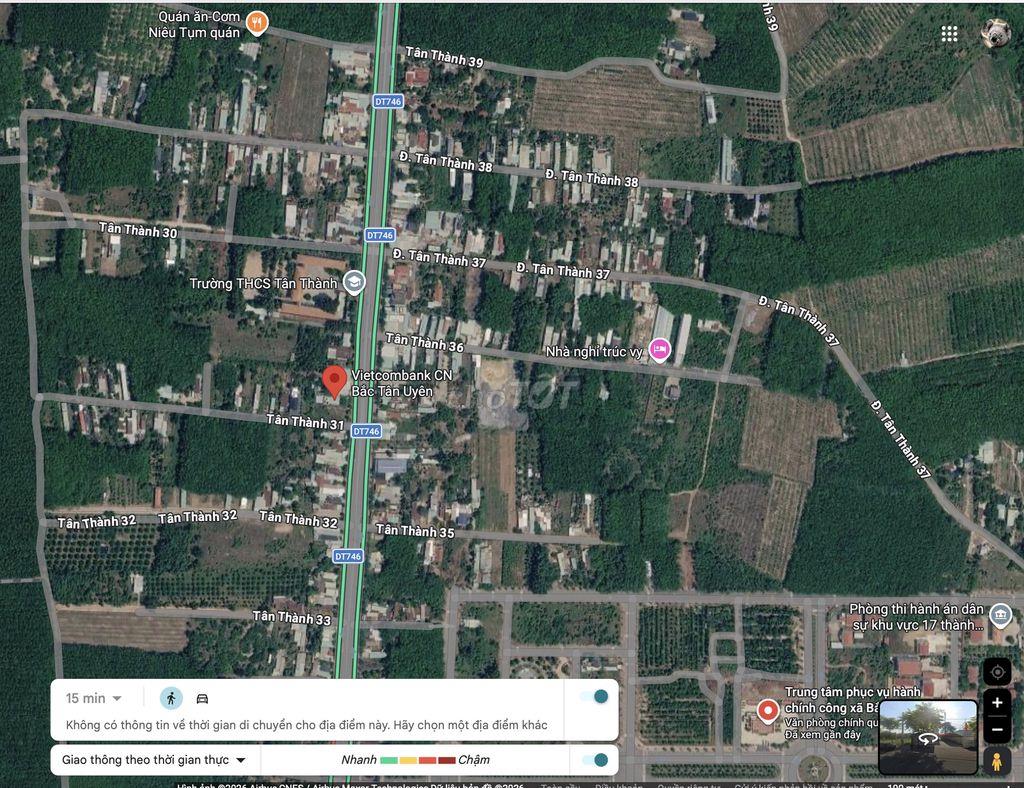Click the my location target icon
This screenshot has height=788, width=1024.
click(x=997, y=672)
